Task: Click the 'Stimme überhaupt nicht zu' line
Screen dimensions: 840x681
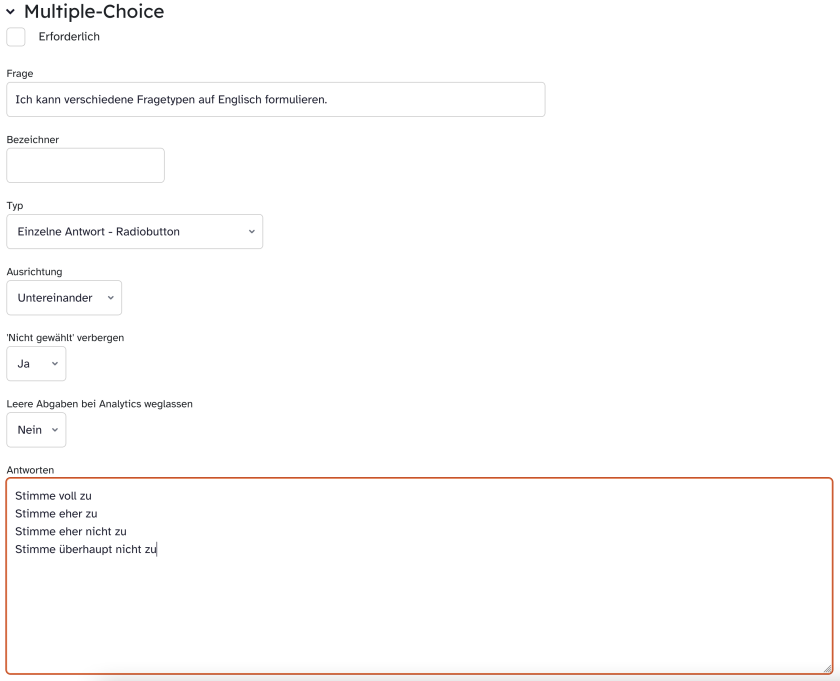Action: pos(86,550)
